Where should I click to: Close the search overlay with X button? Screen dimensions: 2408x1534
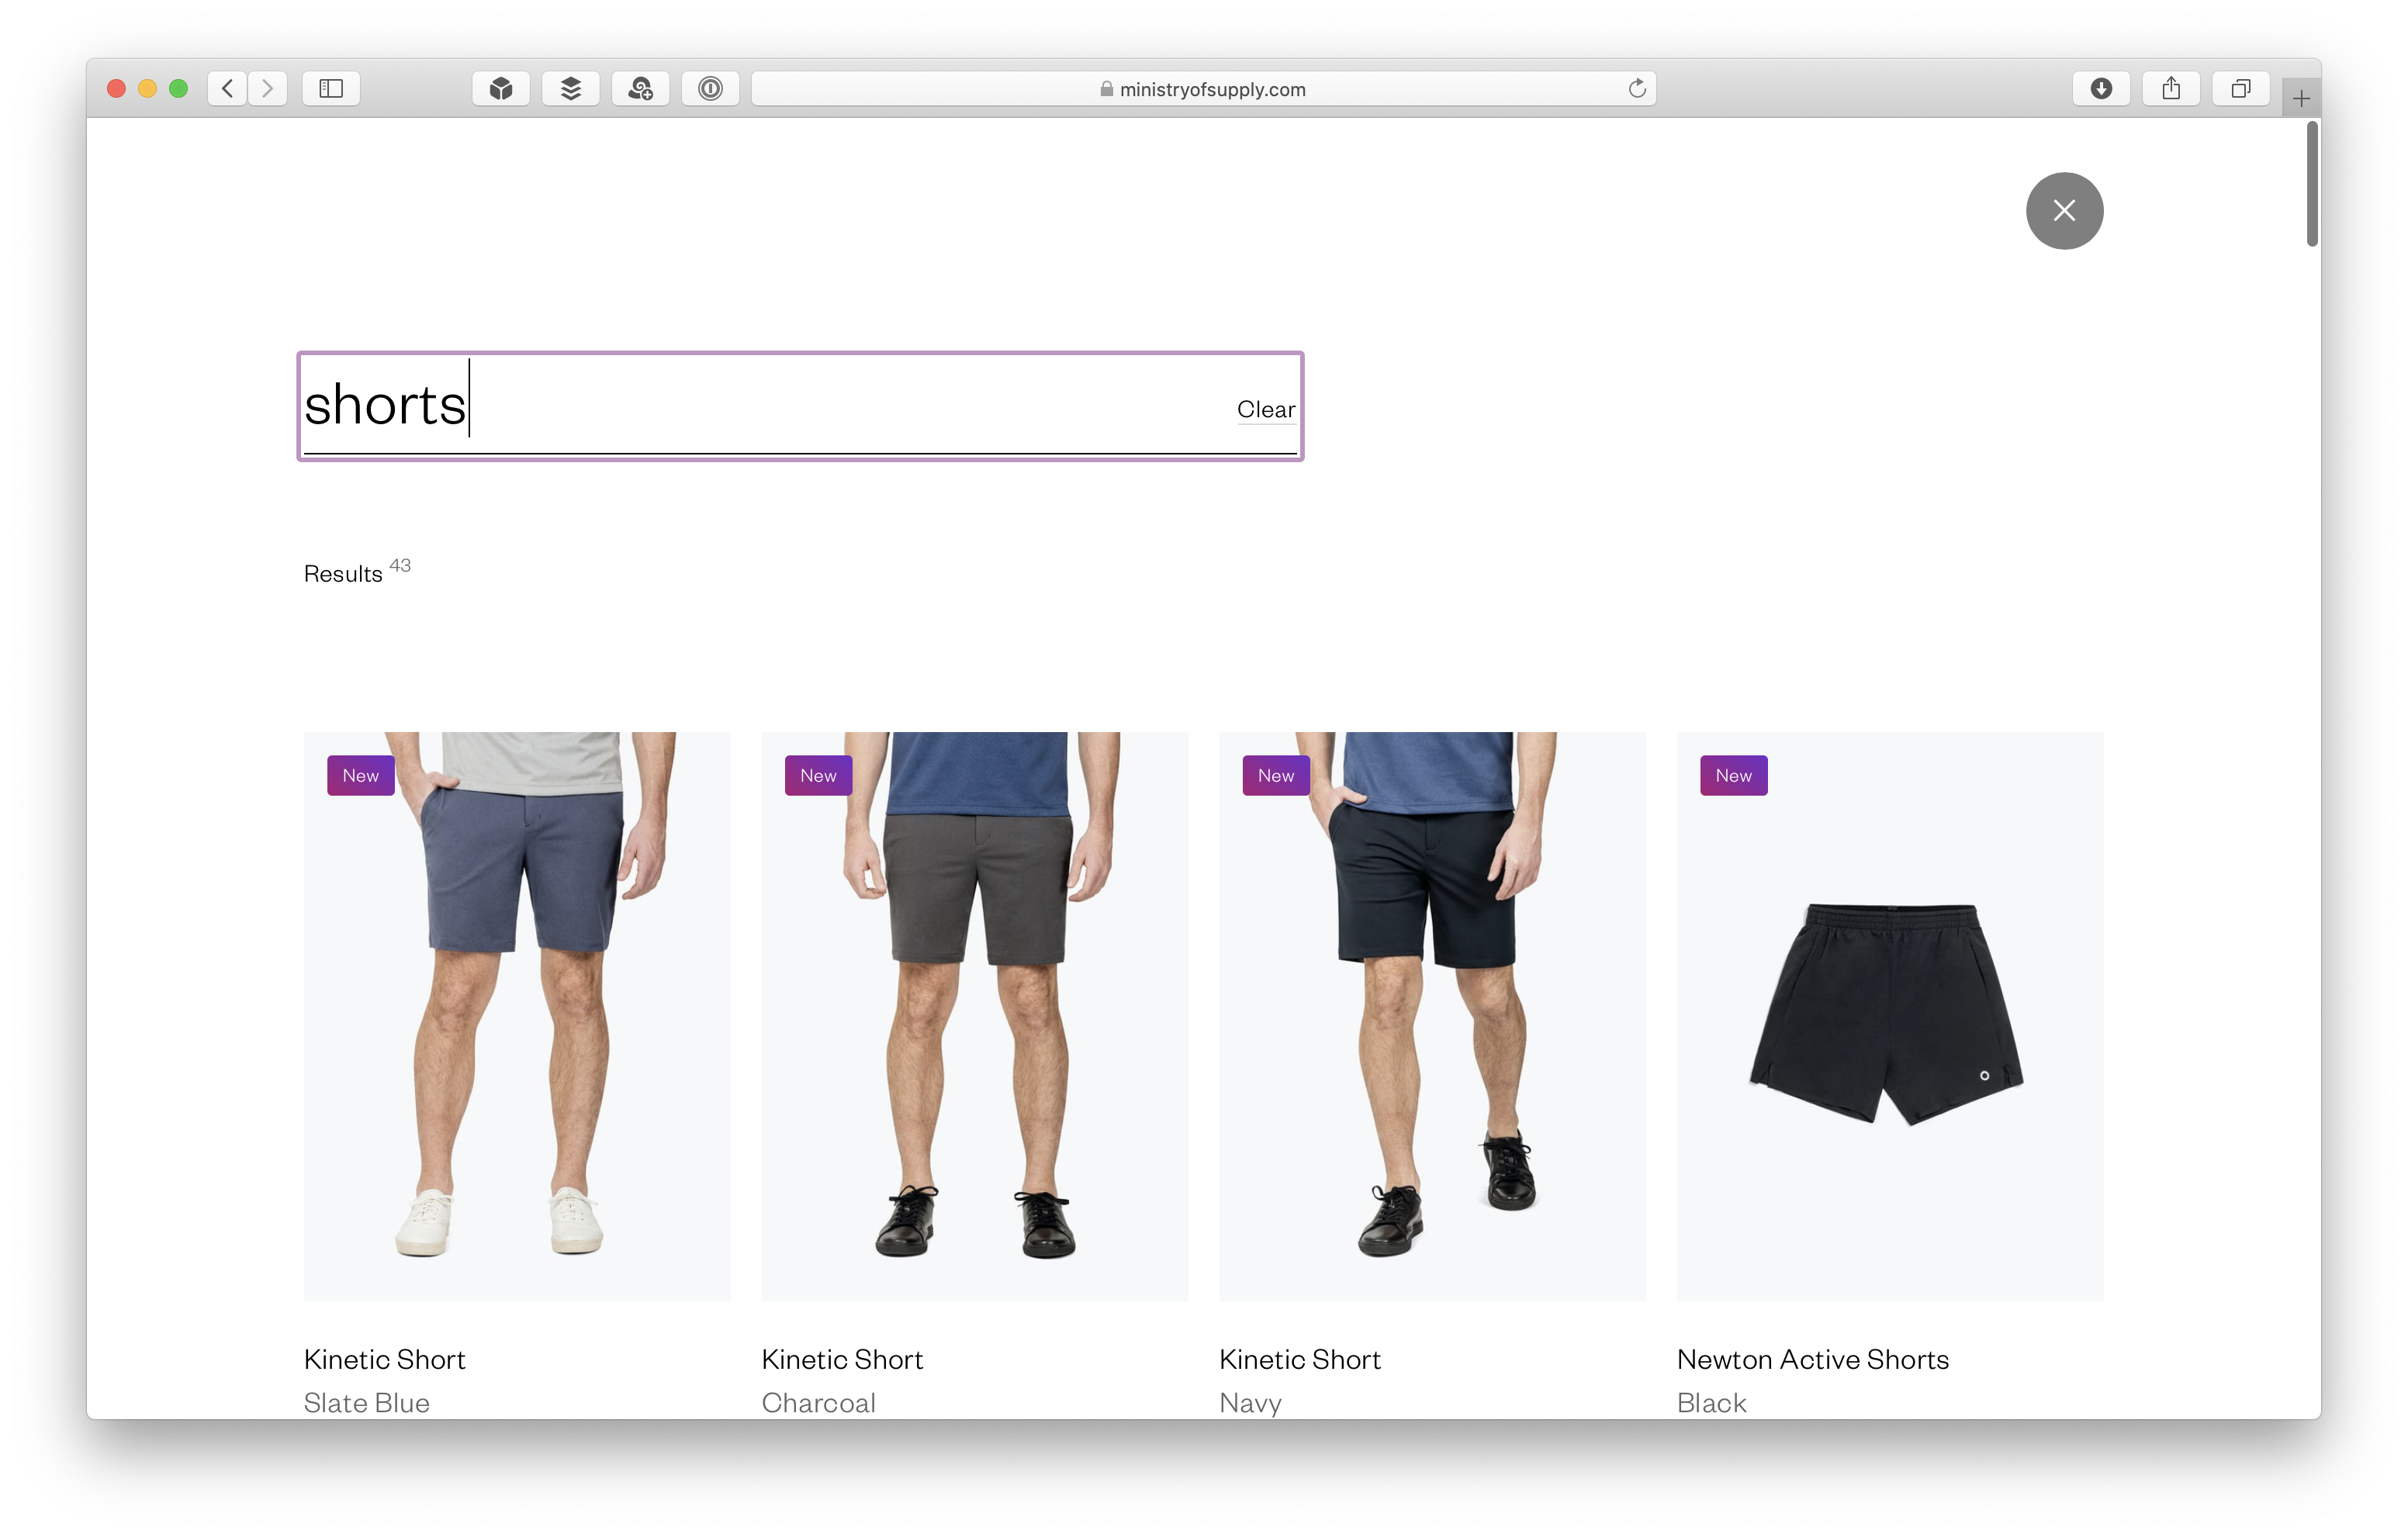2064,211
